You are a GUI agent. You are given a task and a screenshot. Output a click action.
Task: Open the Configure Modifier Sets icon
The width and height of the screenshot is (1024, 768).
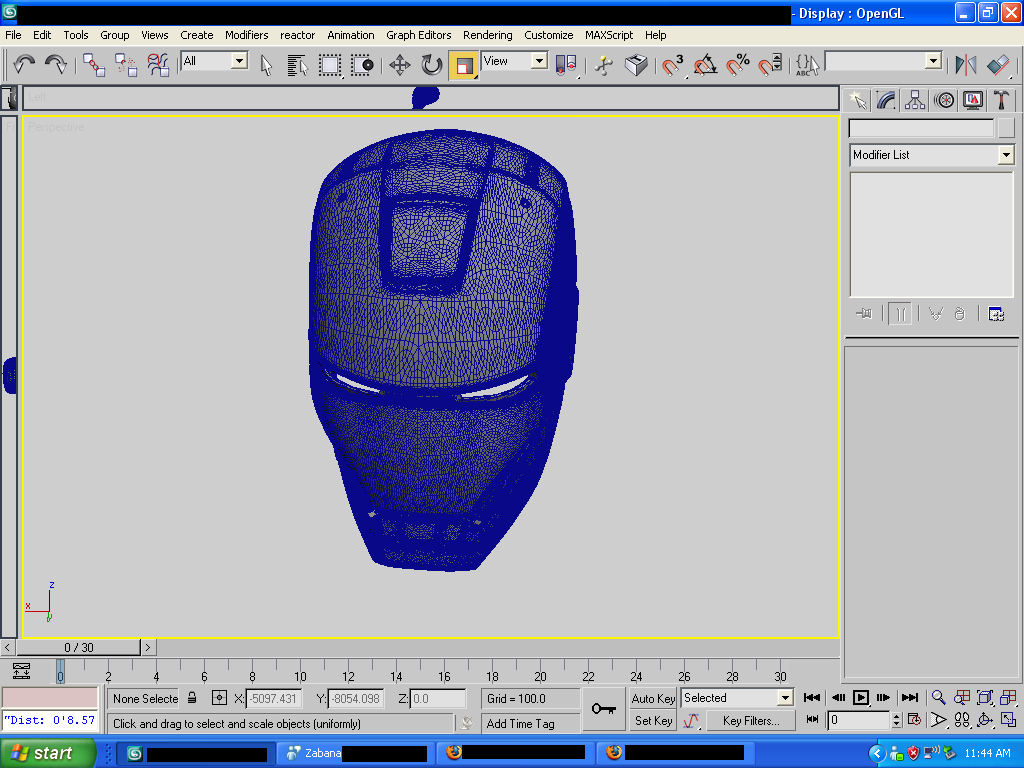995,314
